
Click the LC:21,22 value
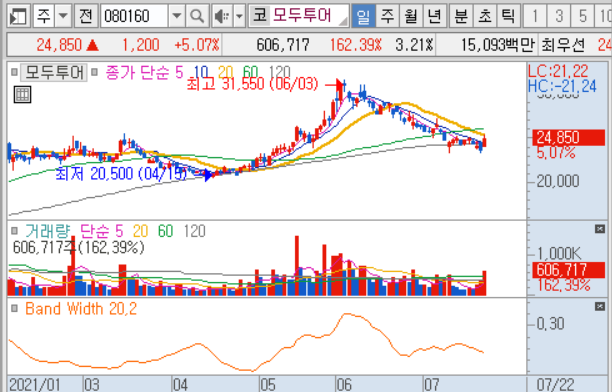click(558, 71)
